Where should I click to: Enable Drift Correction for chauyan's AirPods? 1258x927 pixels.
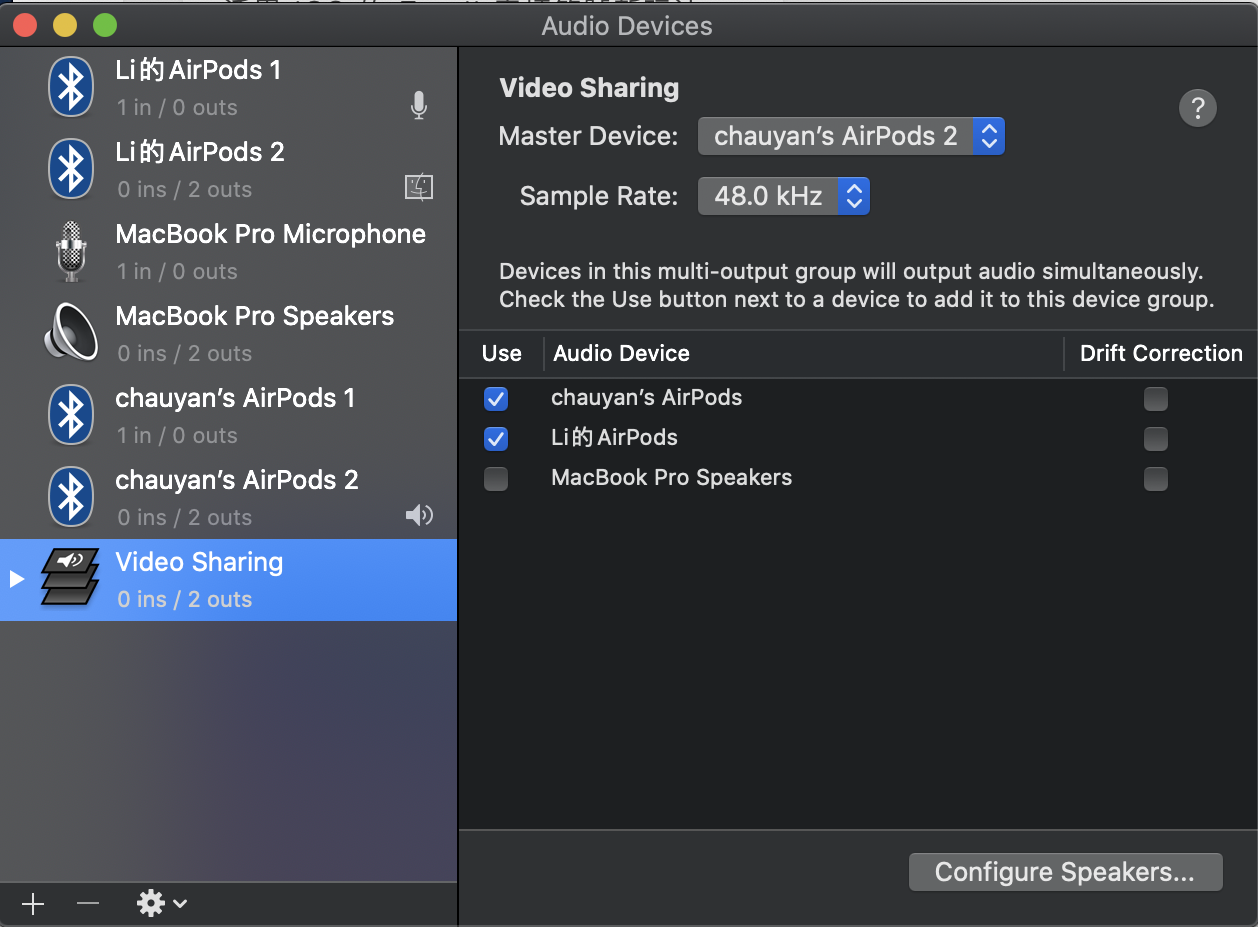pos(1155,399)
